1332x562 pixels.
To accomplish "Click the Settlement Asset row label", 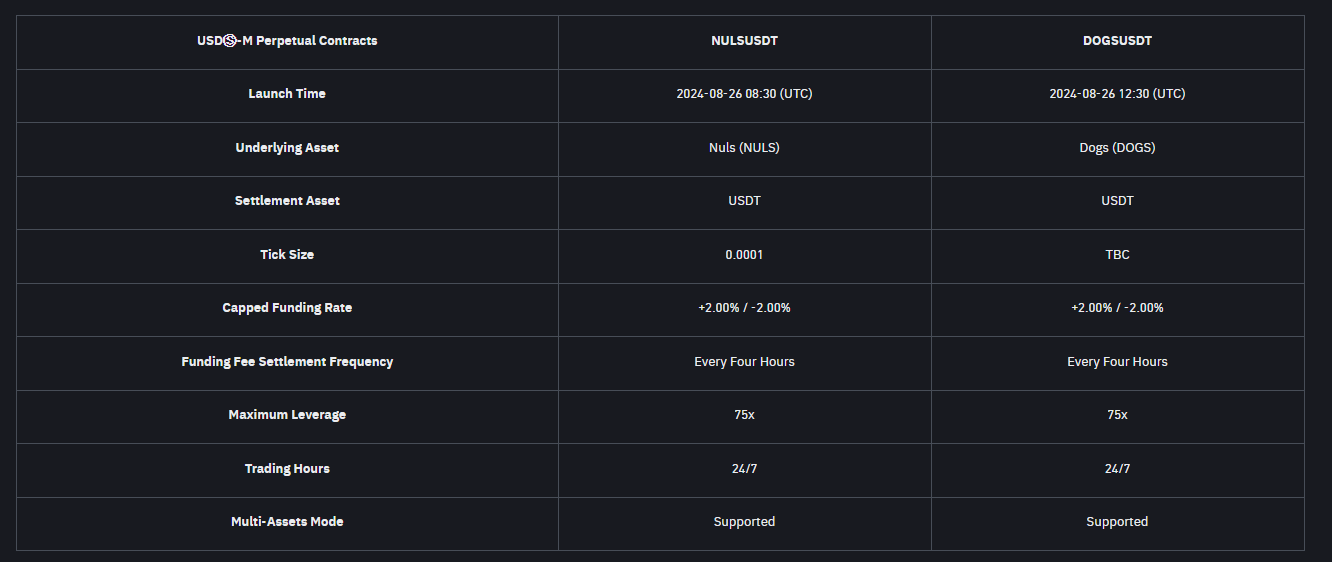I will point(287,201).
